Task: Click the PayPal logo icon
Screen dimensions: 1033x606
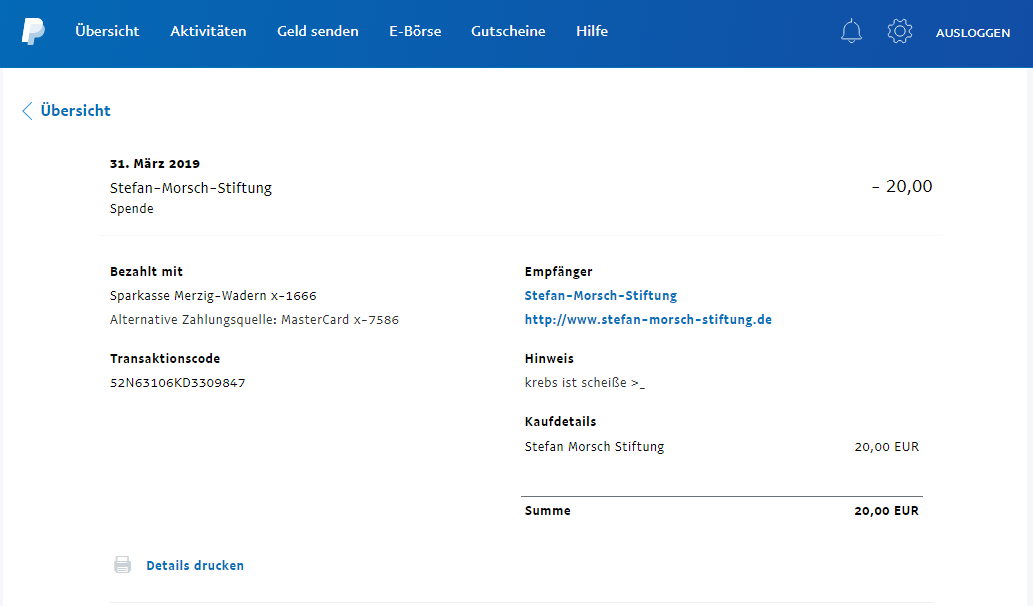Action: pos(34,31)
